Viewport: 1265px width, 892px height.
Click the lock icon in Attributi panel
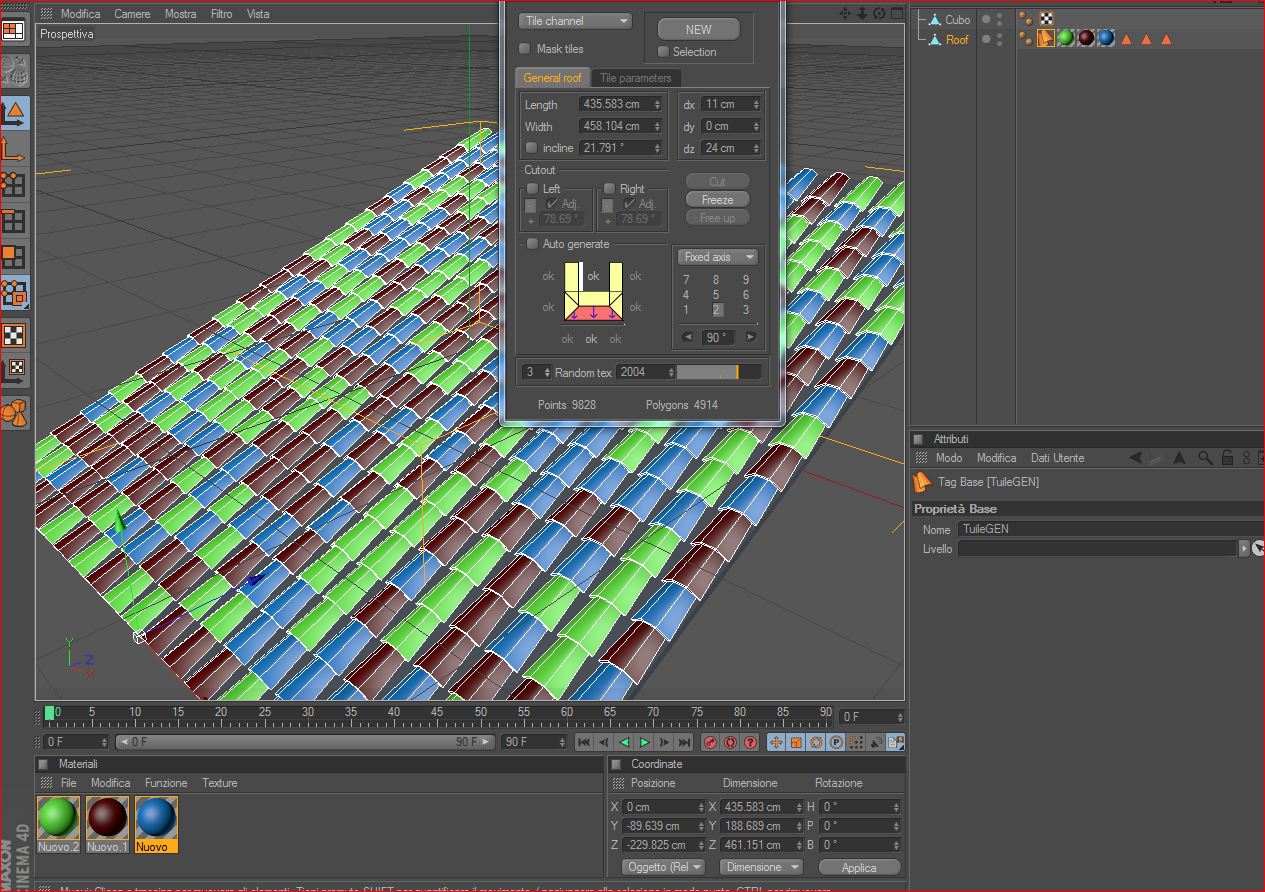1227,458
